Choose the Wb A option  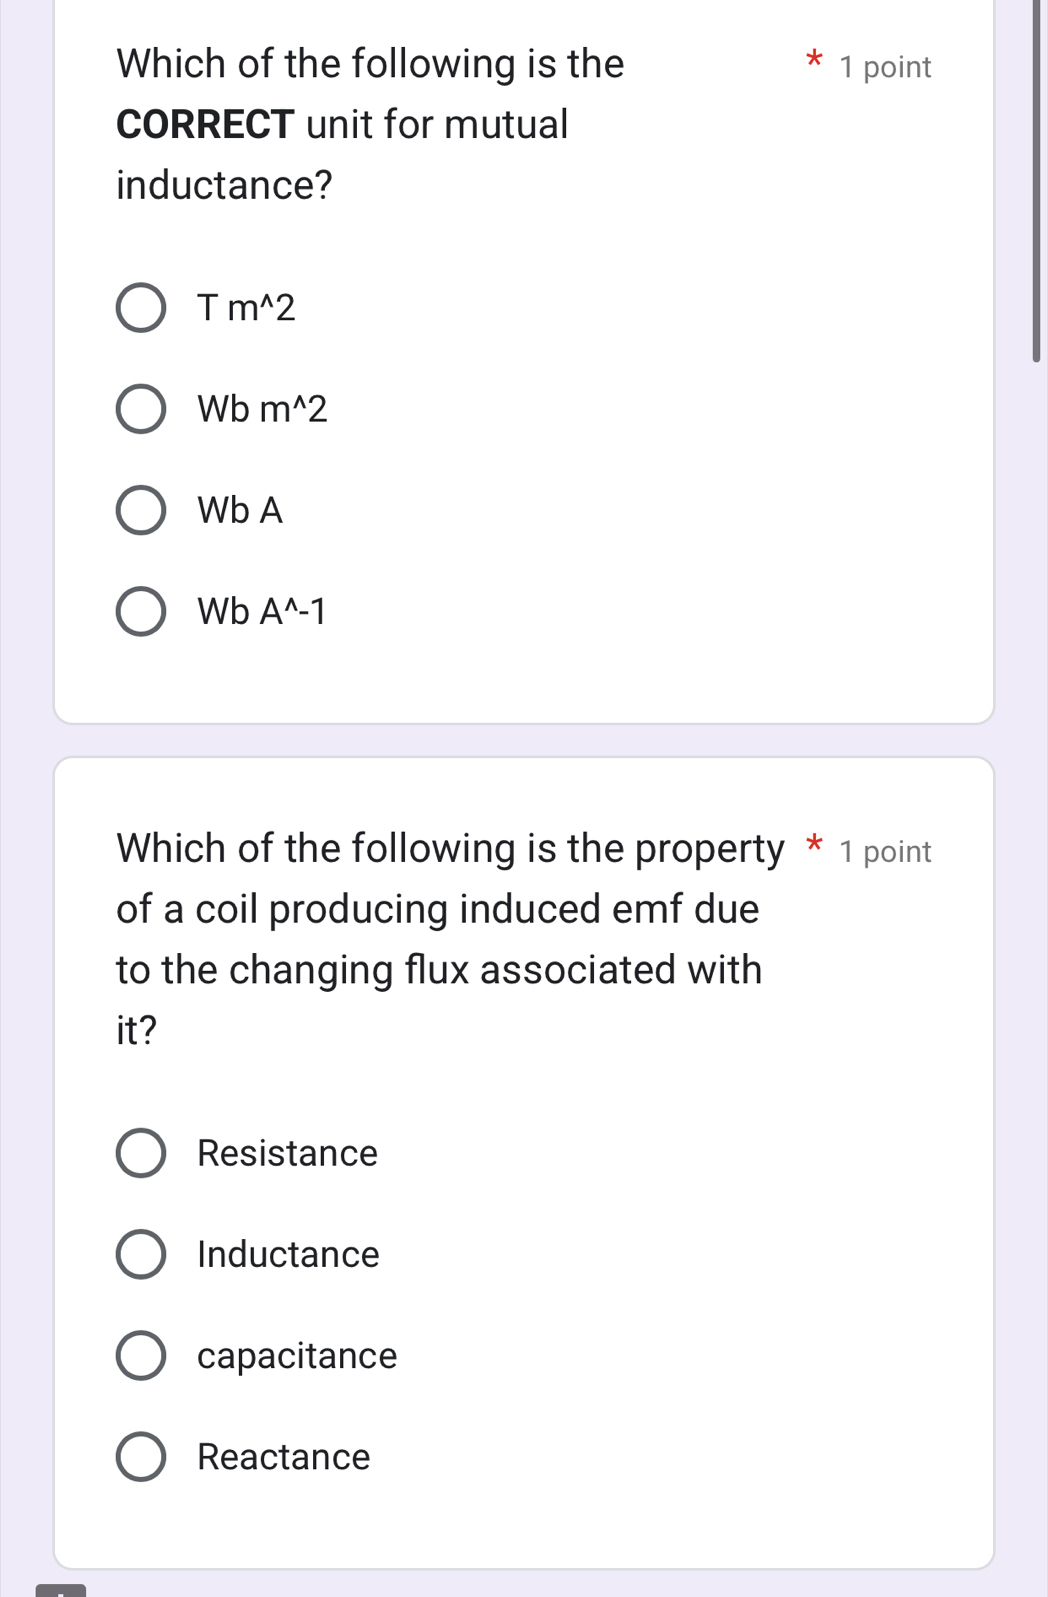click(x=143, y=511)
